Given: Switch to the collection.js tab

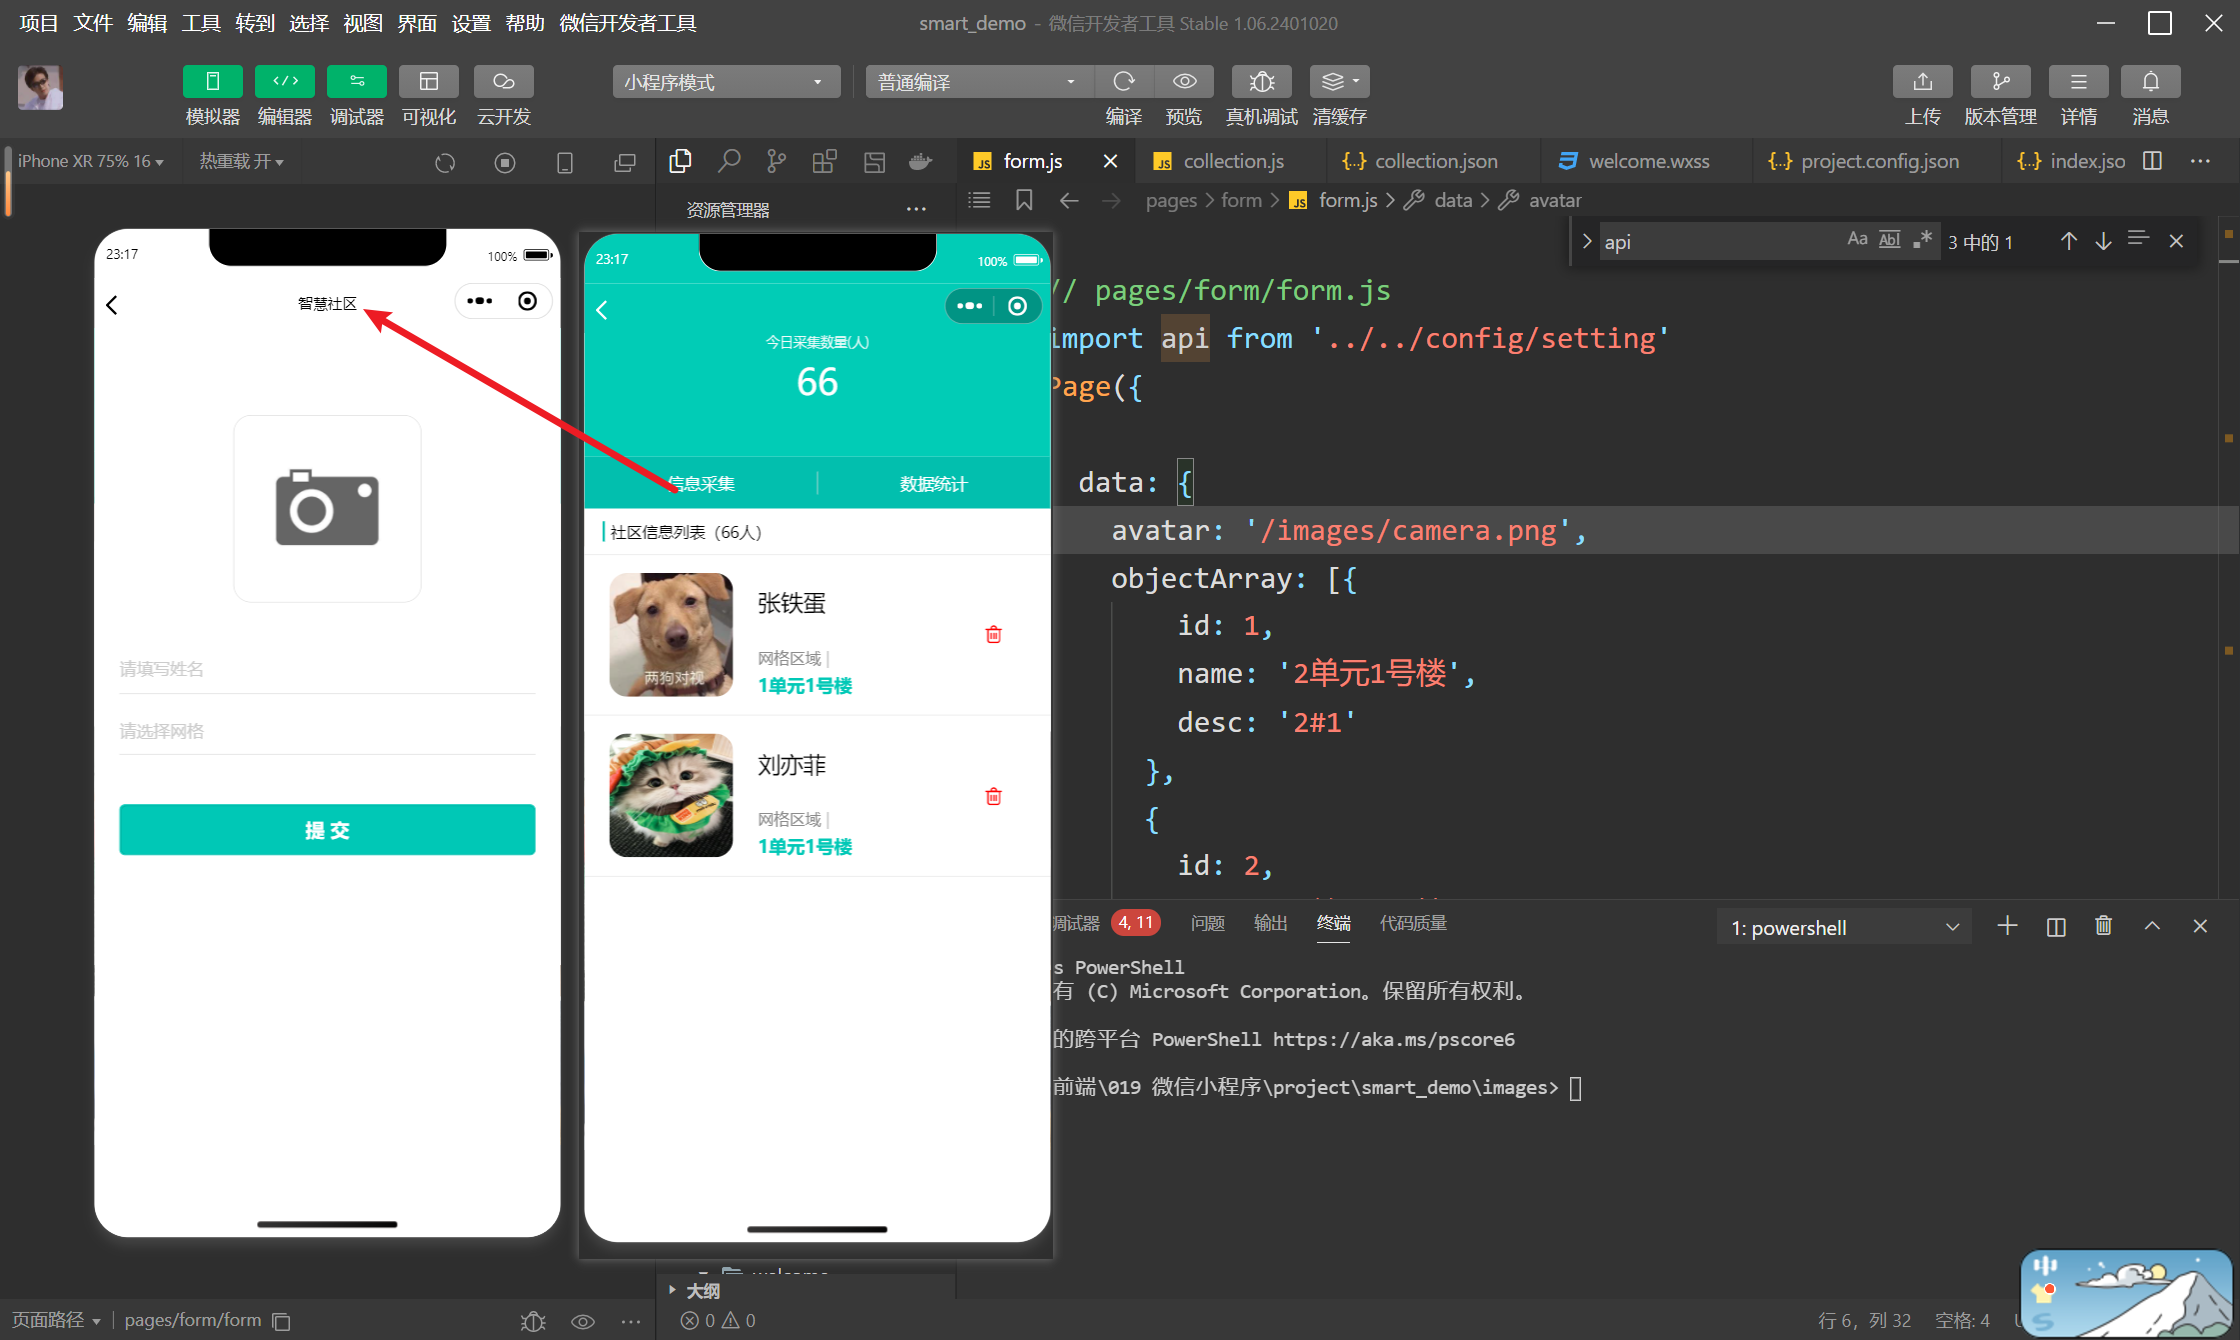Looking at the screenshot, I should (1232, 161).
